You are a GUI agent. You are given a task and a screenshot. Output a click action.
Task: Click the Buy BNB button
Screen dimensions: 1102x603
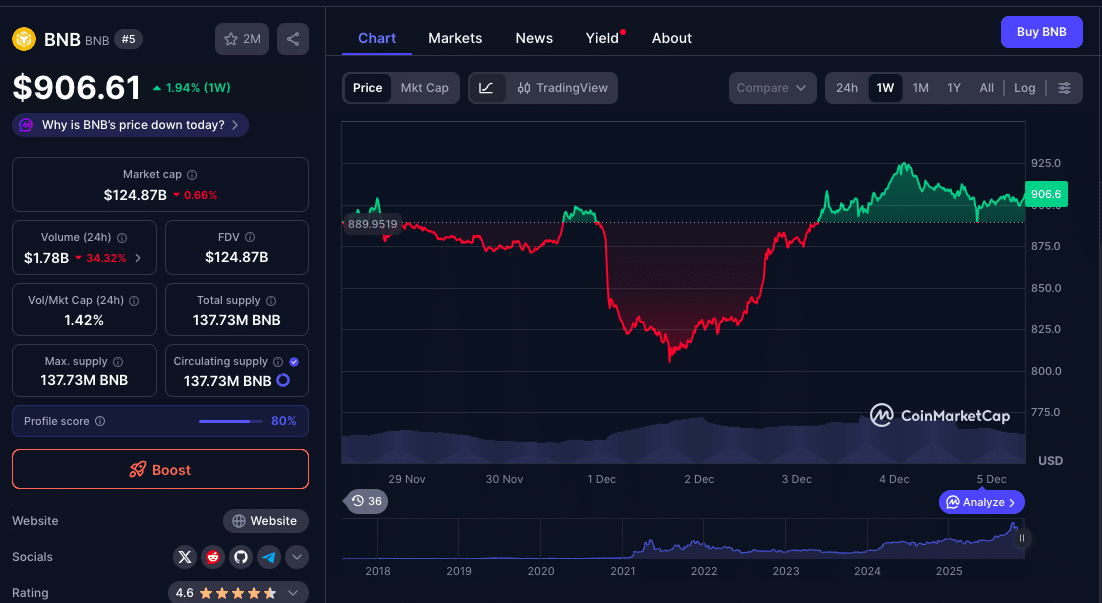(x=1041, y=31)
